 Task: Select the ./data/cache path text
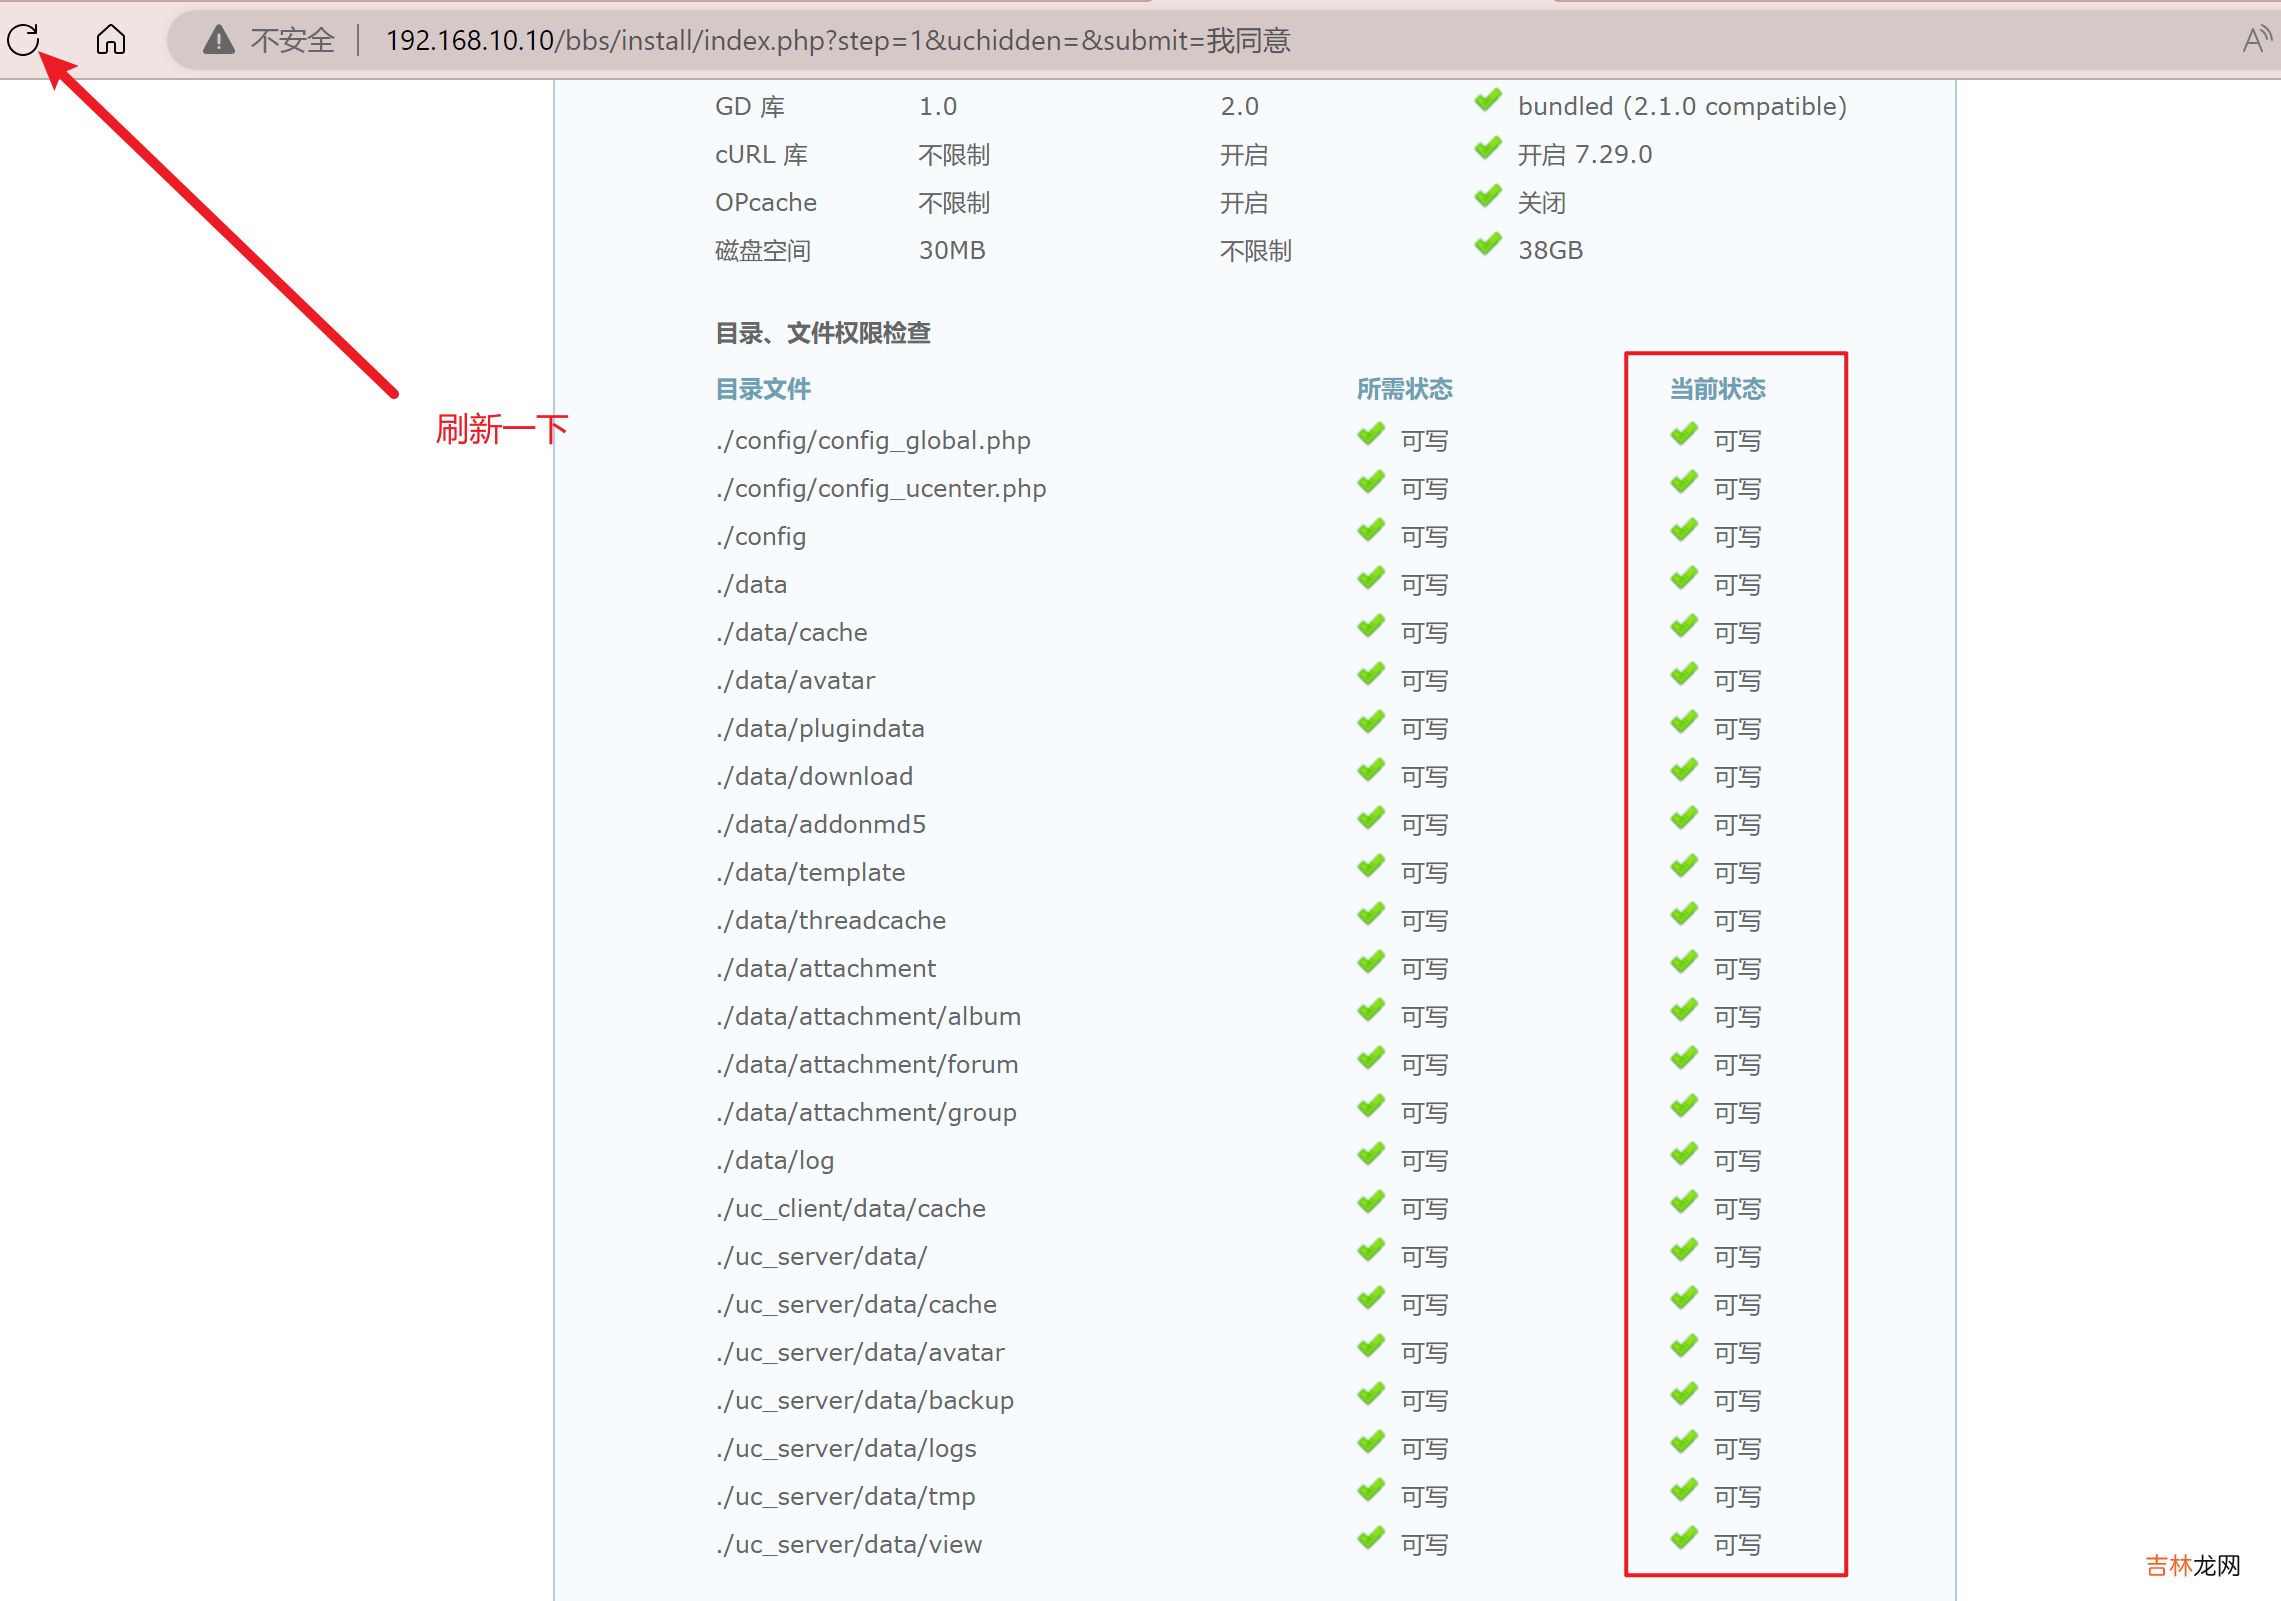point(791,633)
